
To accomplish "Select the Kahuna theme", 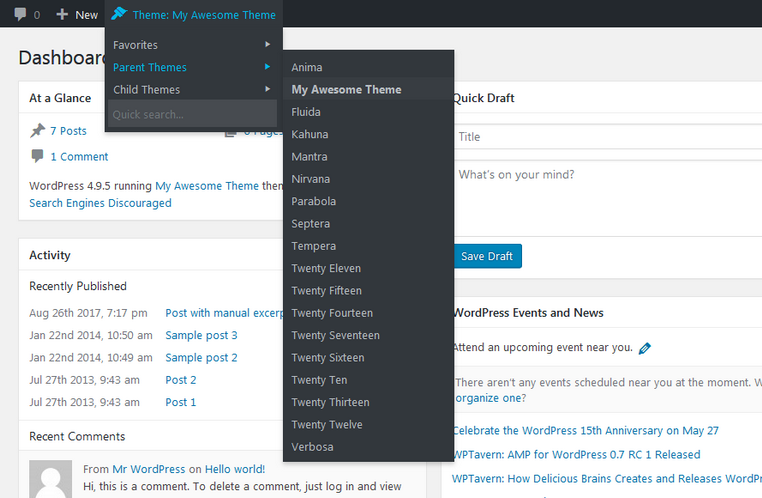I will [368, 134].
